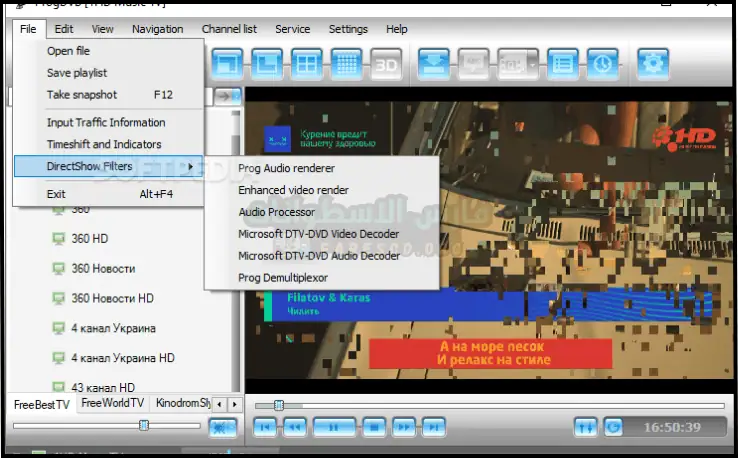Click the picture-in-picture layout icon
This screenshot has height=458, width=738.
[x=226, y=64]
